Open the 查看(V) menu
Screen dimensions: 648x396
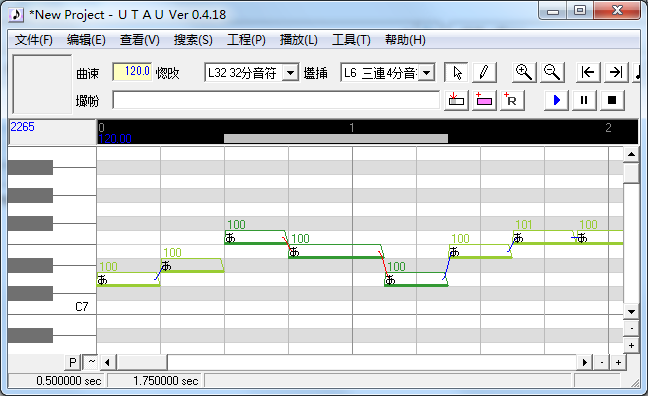[139, 40]
